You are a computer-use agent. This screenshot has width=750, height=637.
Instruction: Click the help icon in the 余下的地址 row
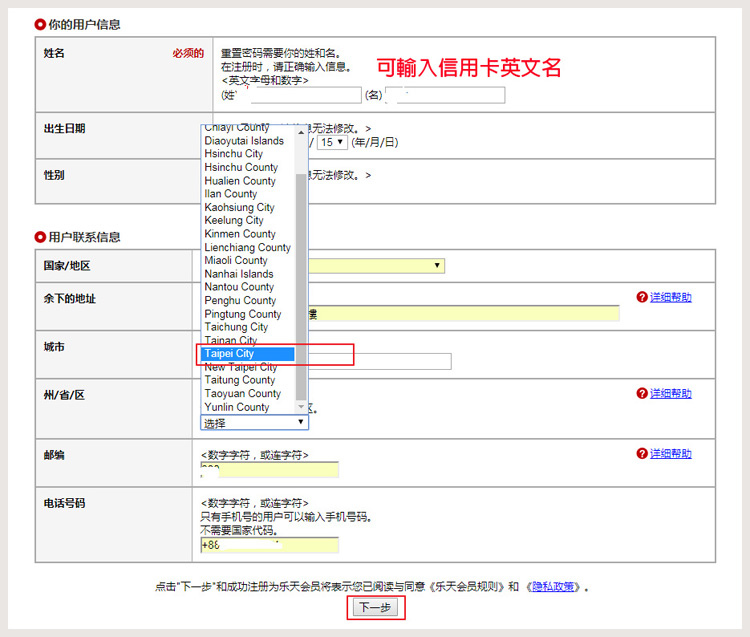[642, 298]
